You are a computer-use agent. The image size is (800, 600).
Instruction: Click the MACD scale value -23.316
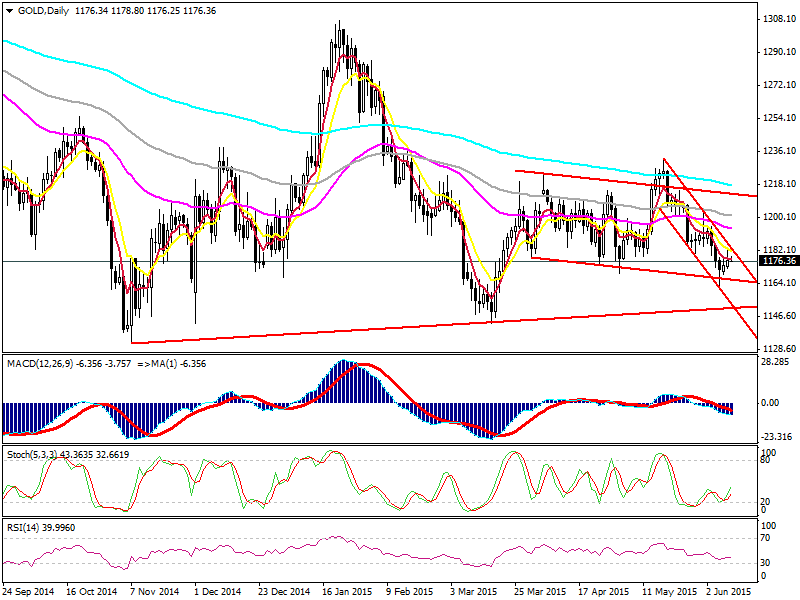[777, 436]
